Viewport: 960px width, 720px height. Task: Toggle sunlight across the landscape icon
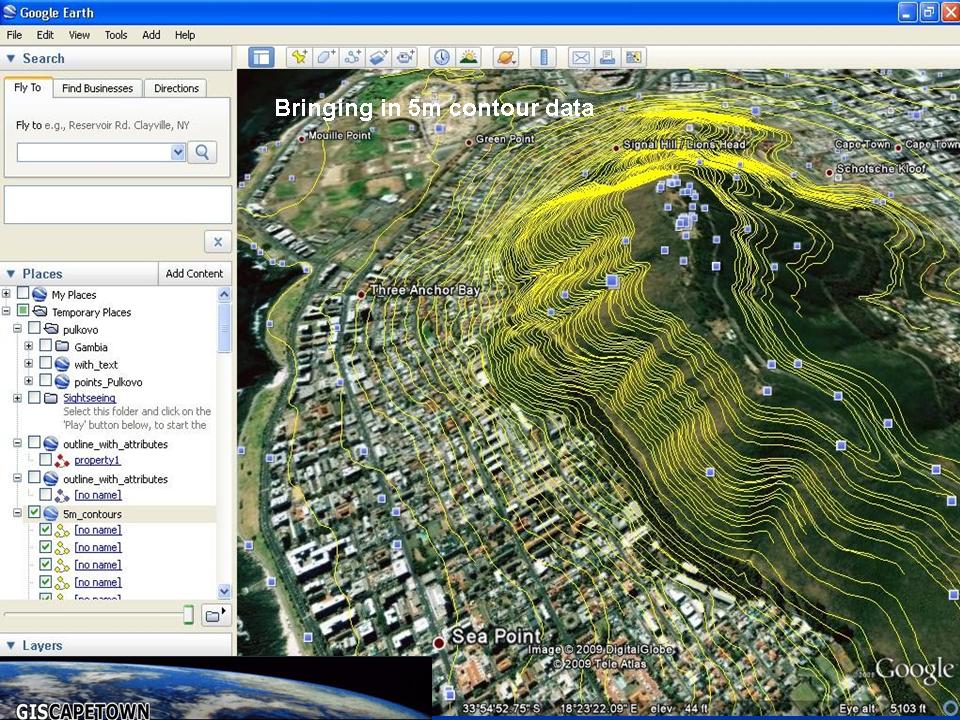coord(468,58)
